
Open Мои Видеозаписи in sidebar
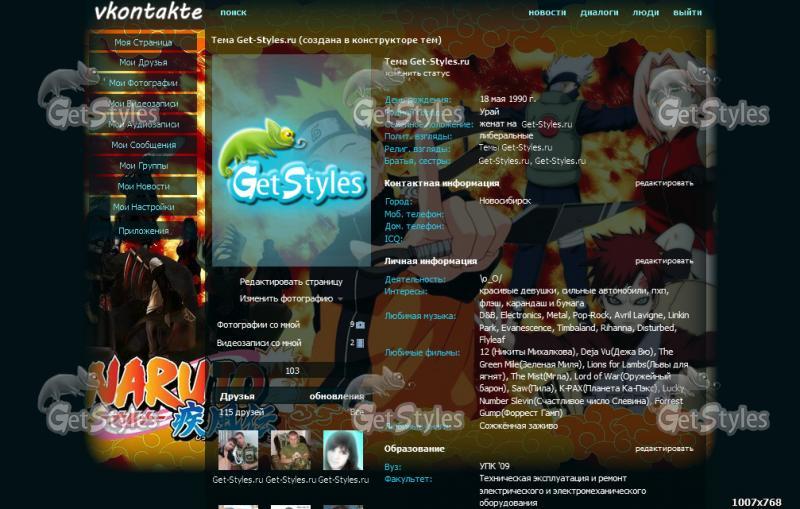(x=143, y=104)
